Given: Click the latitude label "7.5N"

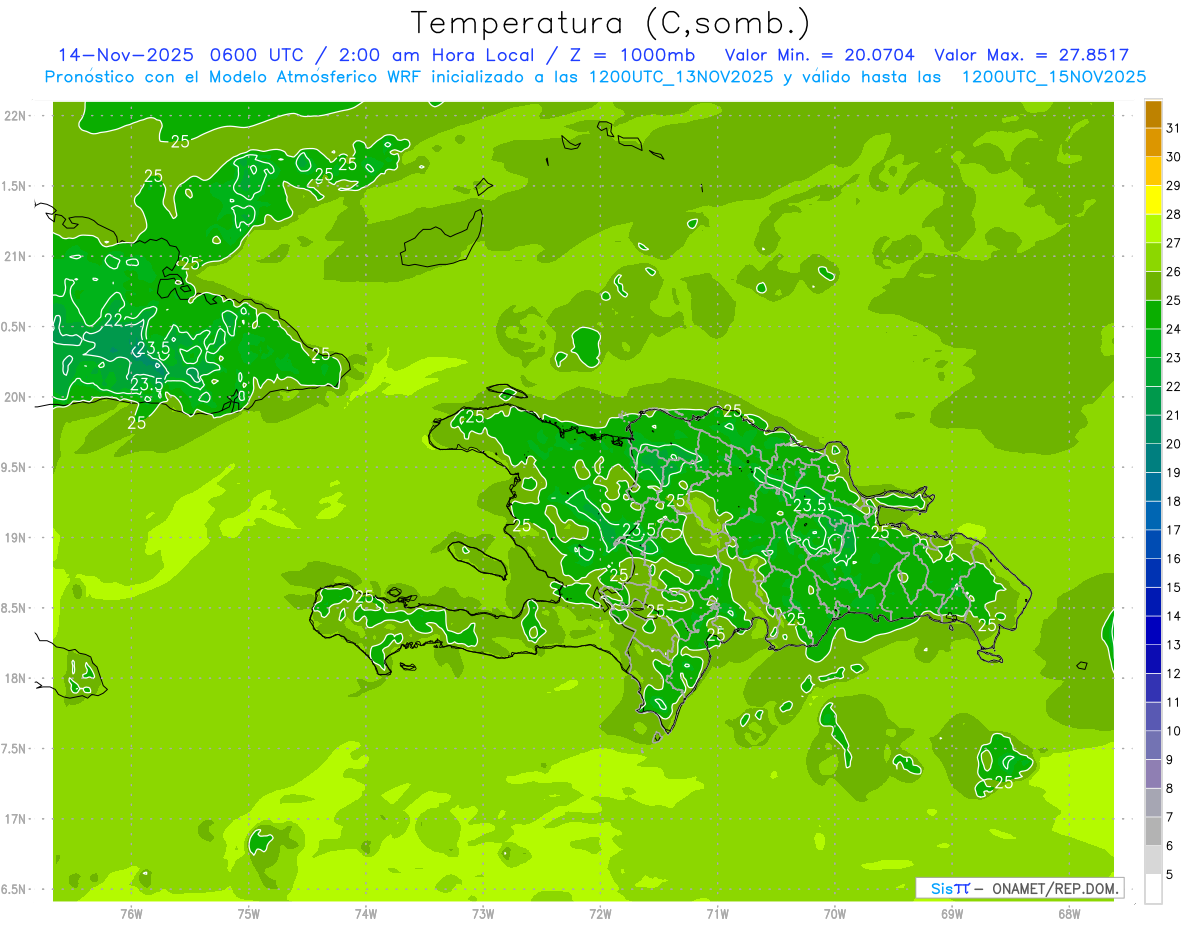Looking at the screenshot, I should pyautogui.click(x=15, y=749).
